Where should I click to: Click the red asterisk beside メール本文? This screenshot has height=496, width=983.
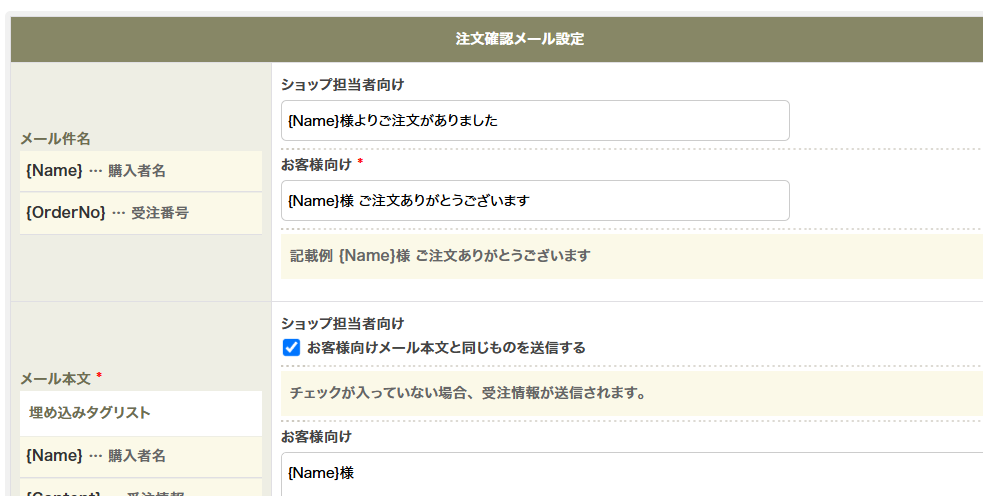coord(99,377)
